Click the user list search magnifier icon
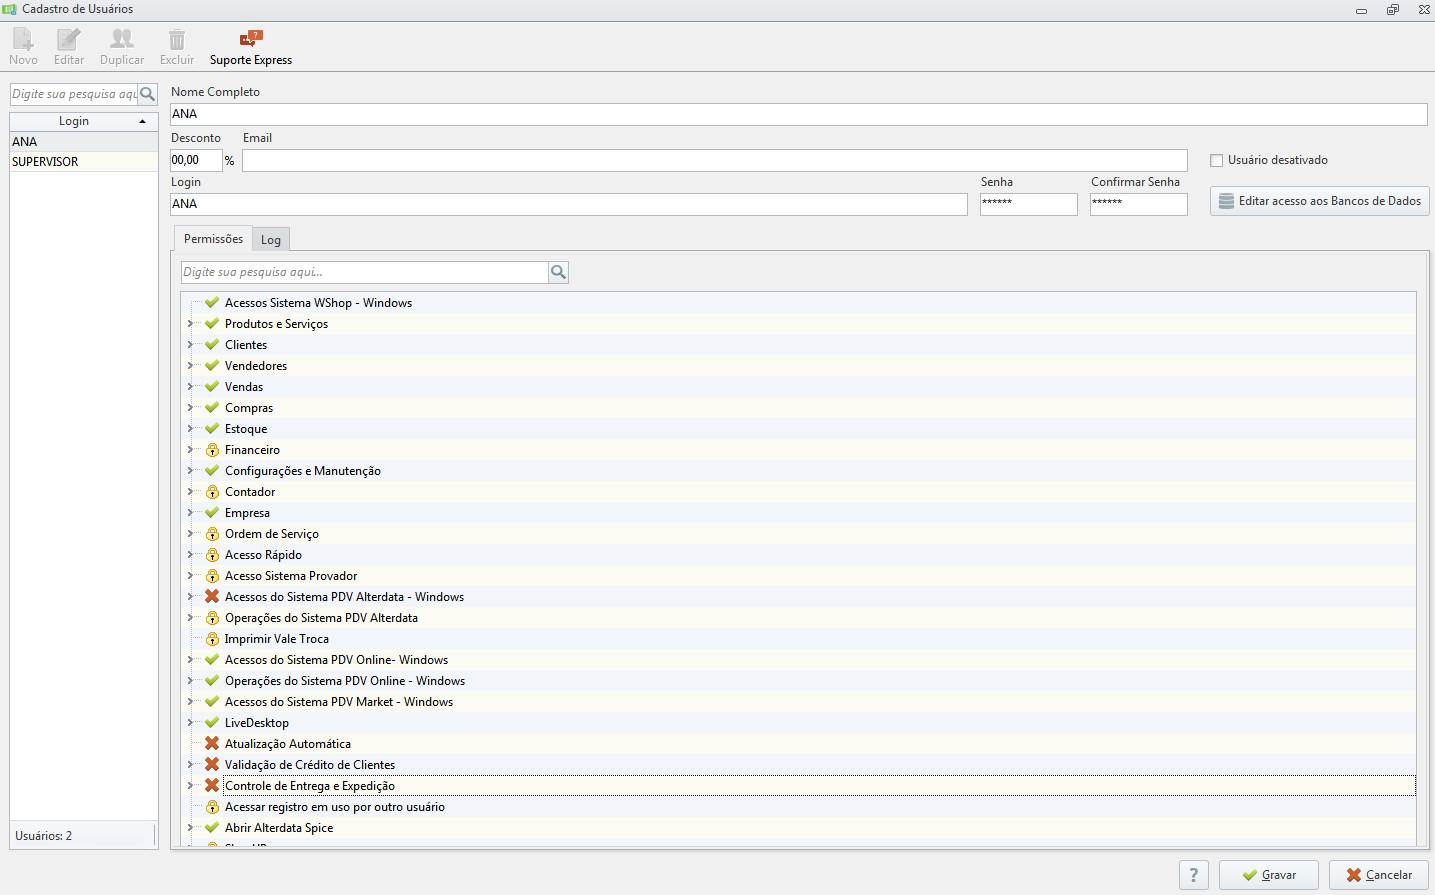This screenshot has height=895, width=1435. click(148, 94)
